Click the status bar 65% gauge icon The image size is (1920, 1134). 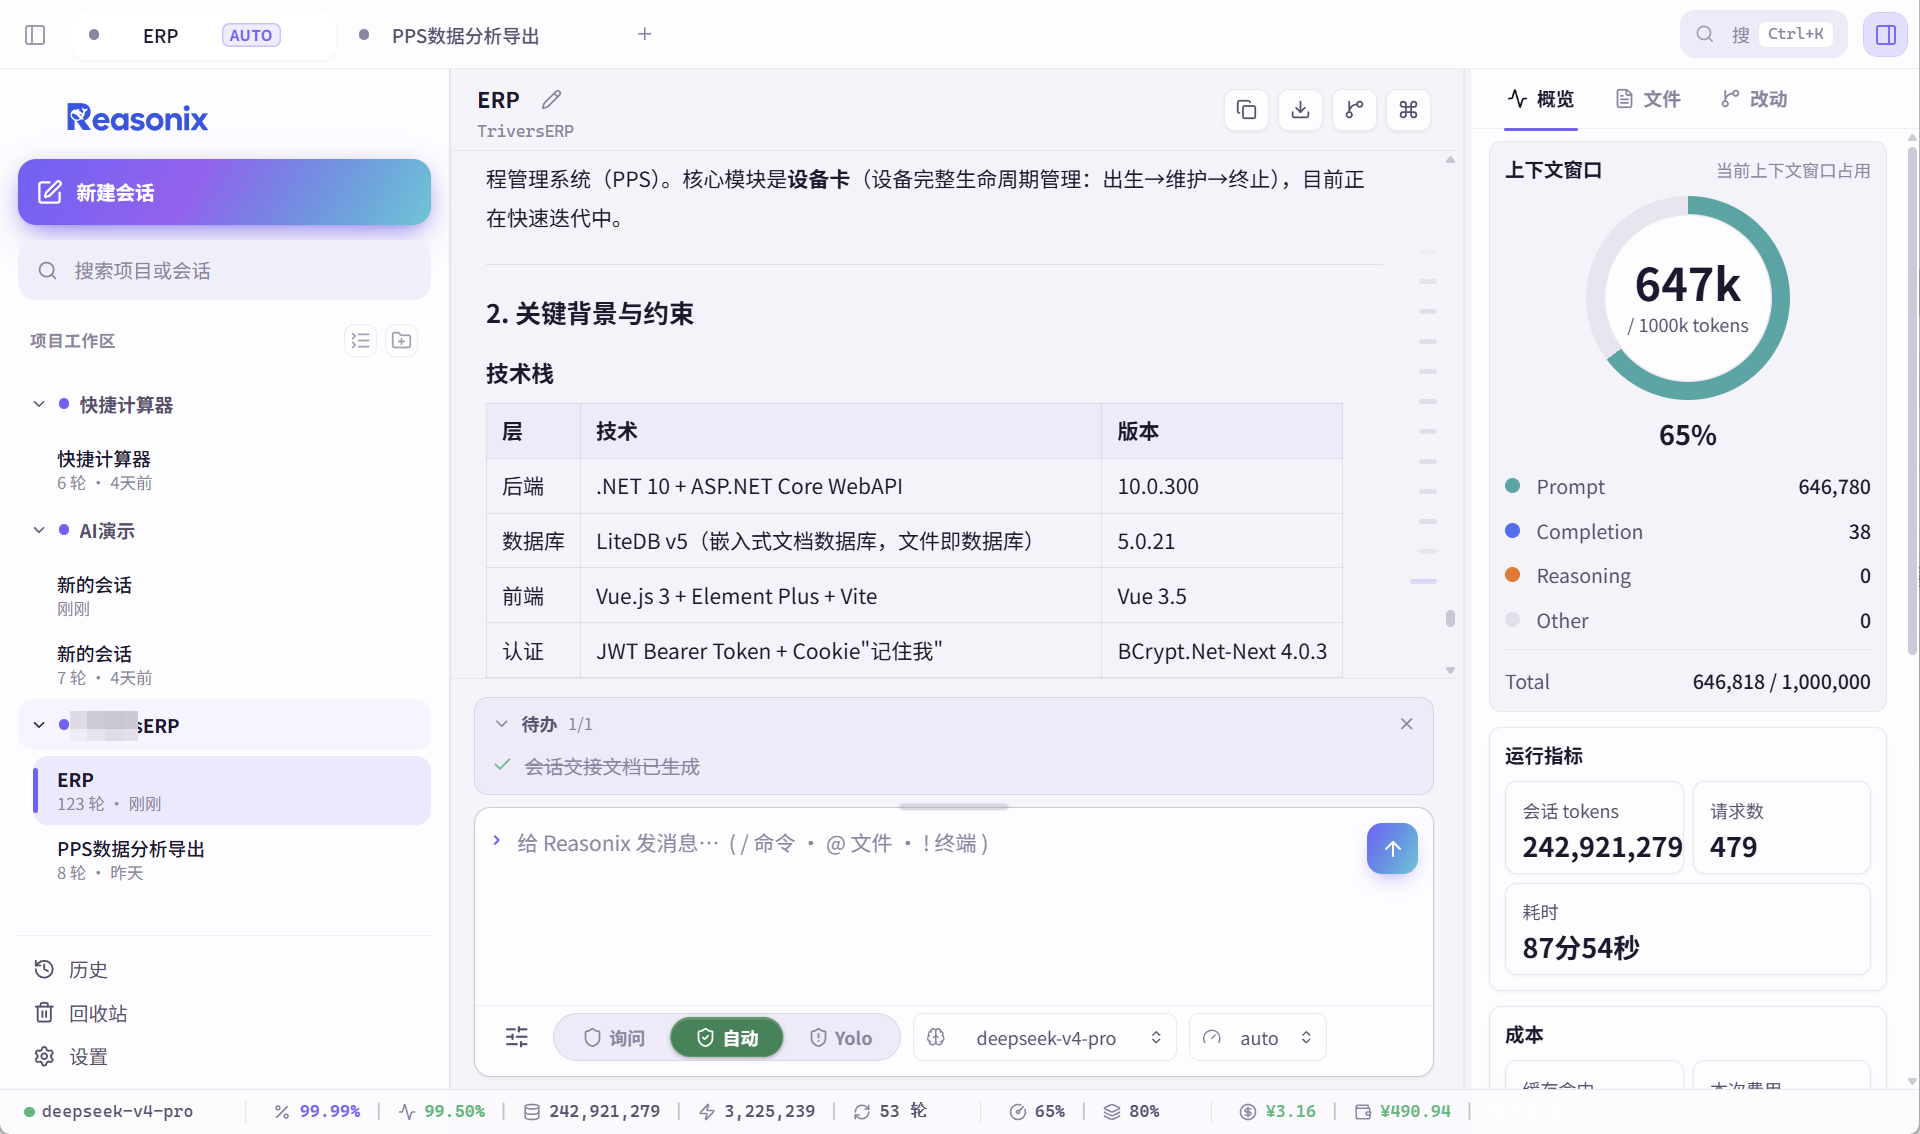pyautogui.click(x=1018, y=1111)
